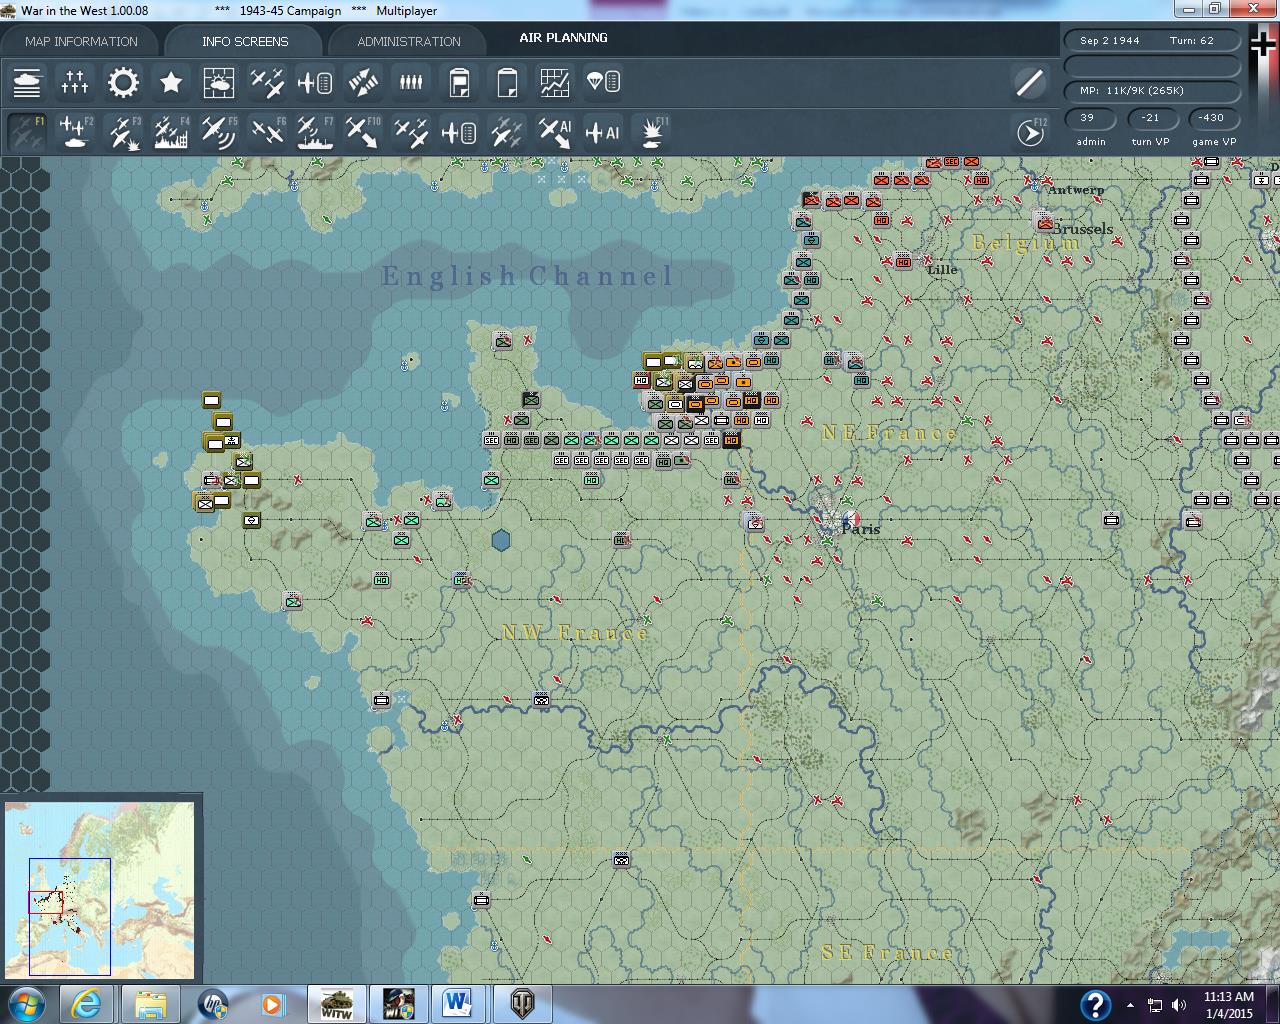
Task: Open the line chart statistics icon
Action: pos(555,82)
